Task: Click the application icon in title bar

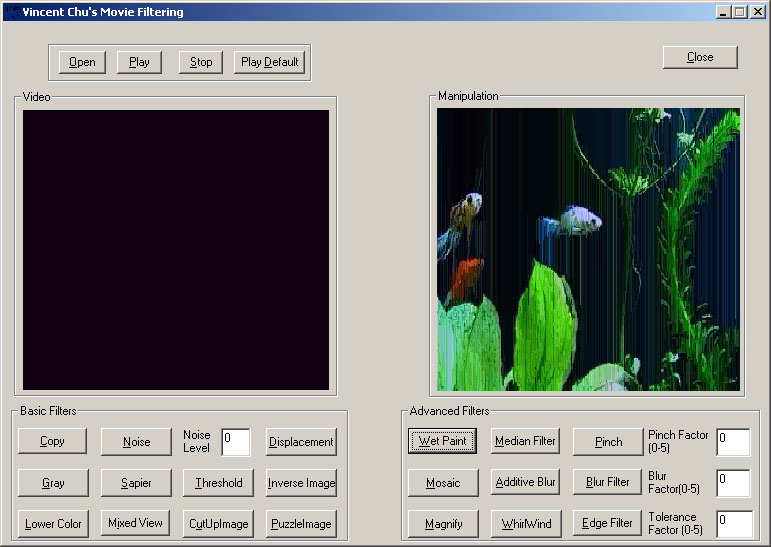Action: pyautogui.click(x=12, y=12)
